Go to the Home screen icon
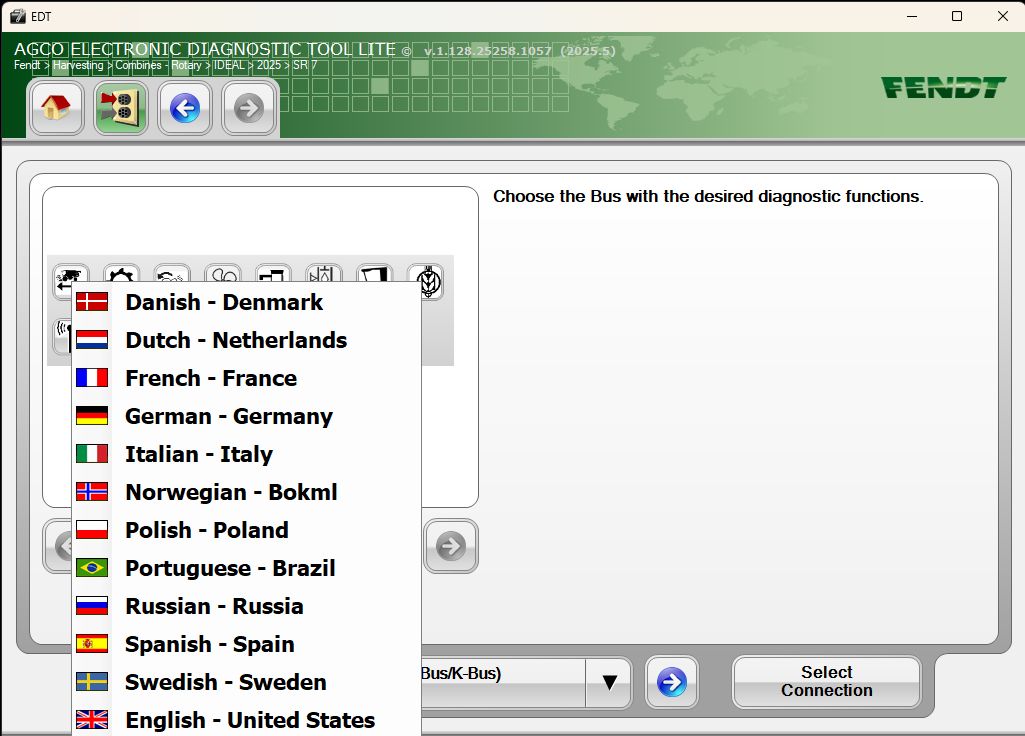Screen dimensions: 1025x736 tap(56, 108)
